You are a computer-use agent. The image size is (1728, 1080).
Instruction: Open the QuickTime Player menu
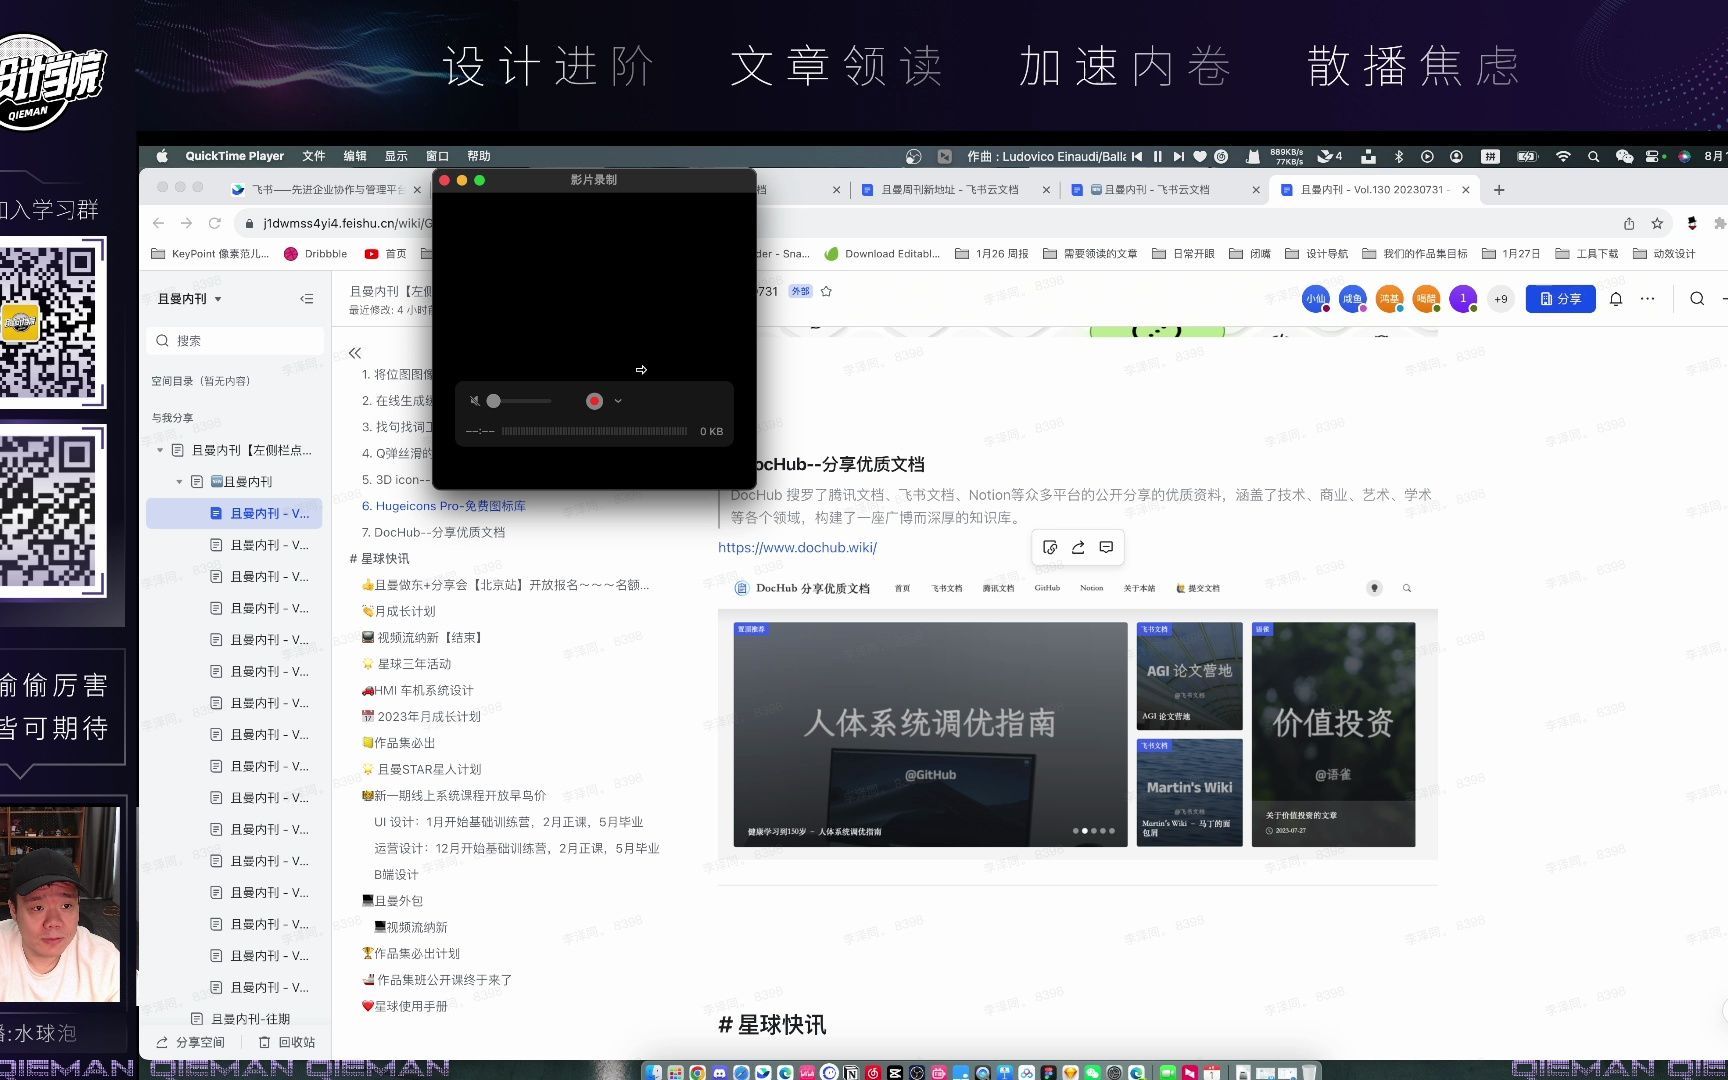click(x=234, y=156)
